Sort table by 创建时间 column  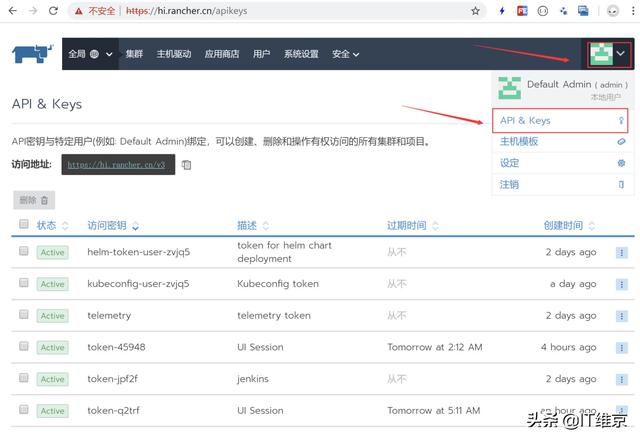[x=569, y=225]
